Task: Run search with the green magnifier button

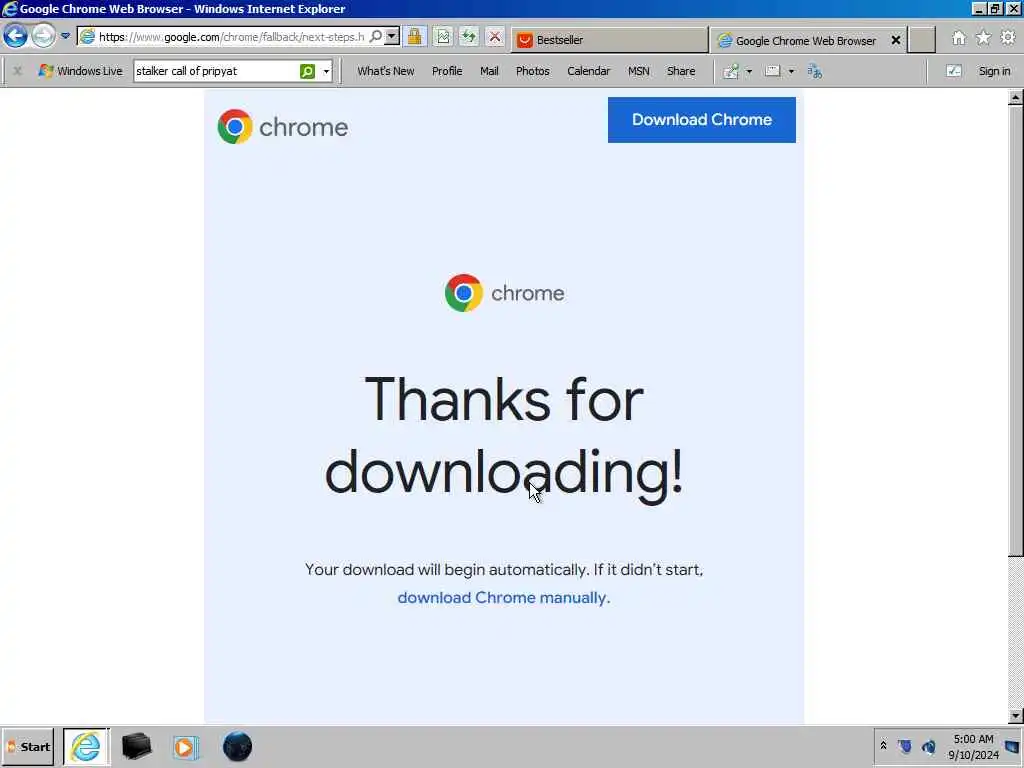Action: tap(307, 71)
